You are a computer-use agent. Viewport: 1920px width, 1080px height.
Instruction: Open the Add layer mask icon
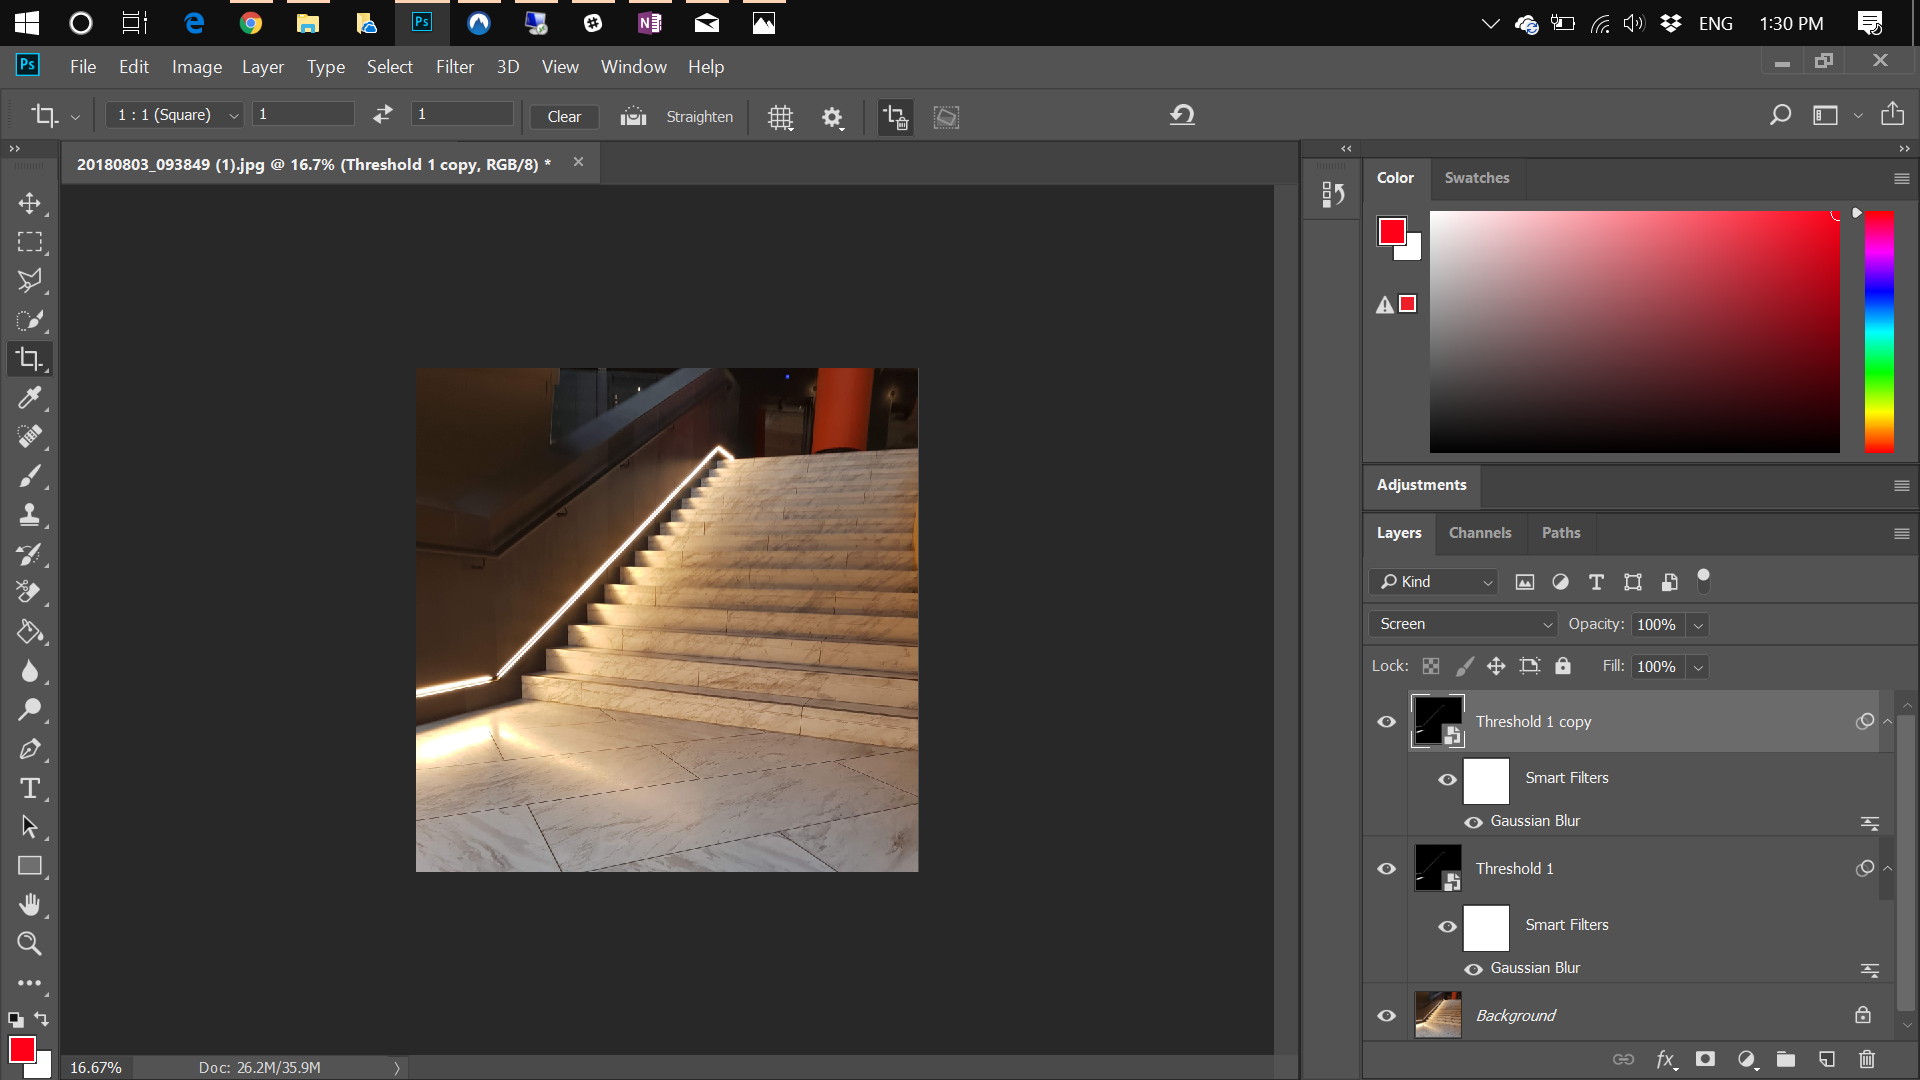1706,1059
